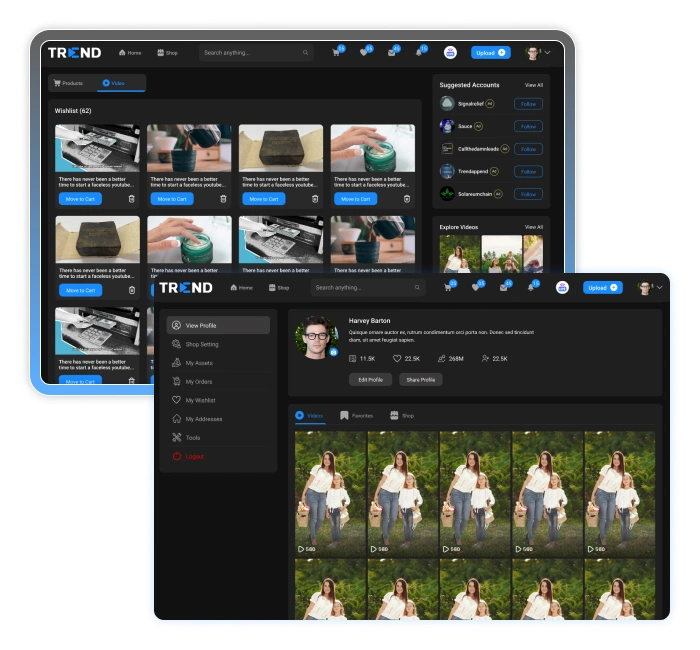Screen dimensions: 700x650
Task: Focus search field in wishlist window
Action: click(x=256, y=53)
